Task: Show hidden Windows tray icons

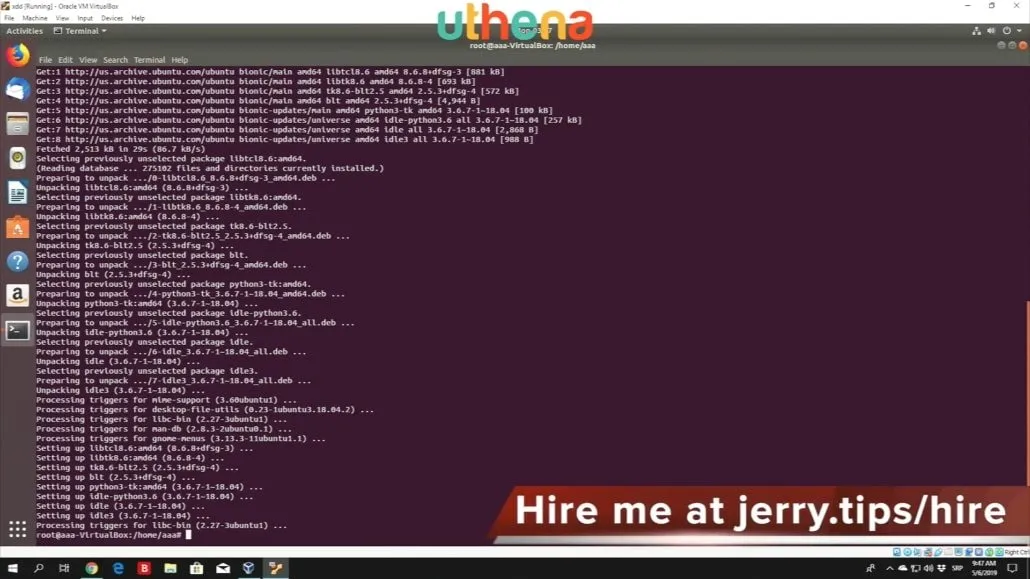Action: point(889,568)
